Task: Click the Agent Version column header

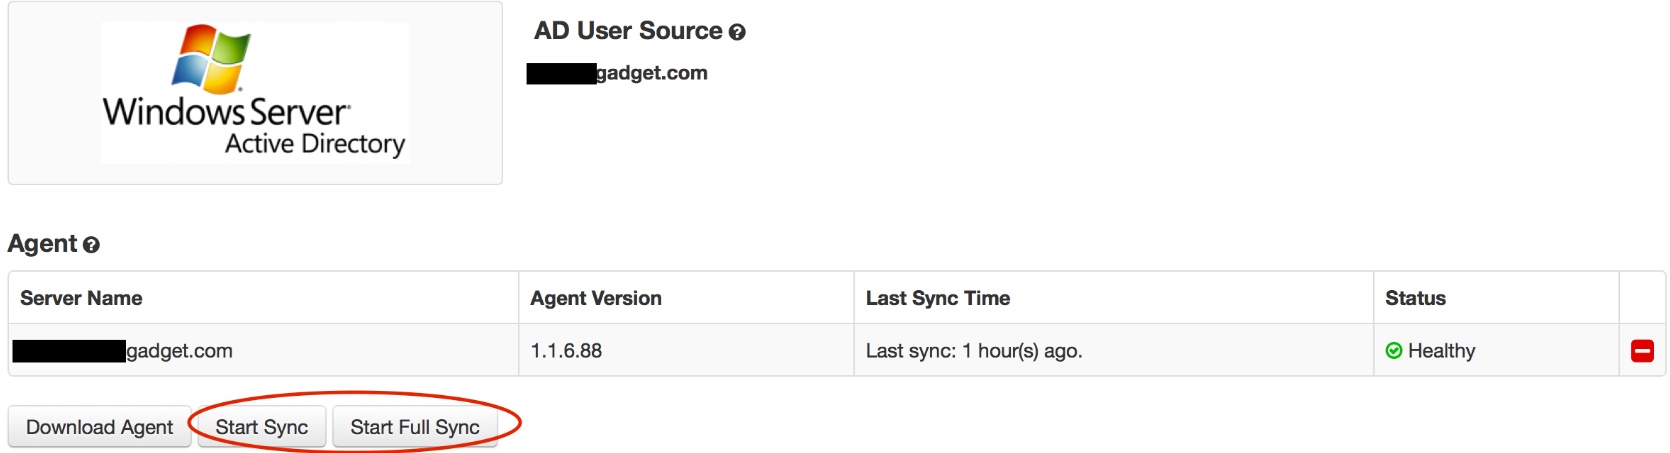Action: (x=596, y=298)
